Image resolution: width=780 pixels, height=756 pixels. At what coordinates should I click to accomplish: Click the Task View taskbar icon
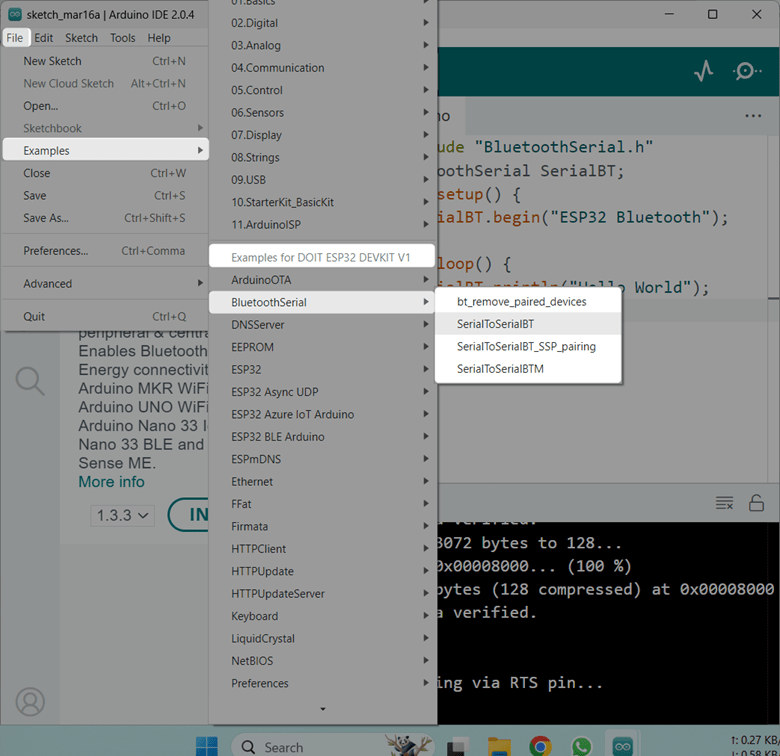tap(458, 746)
